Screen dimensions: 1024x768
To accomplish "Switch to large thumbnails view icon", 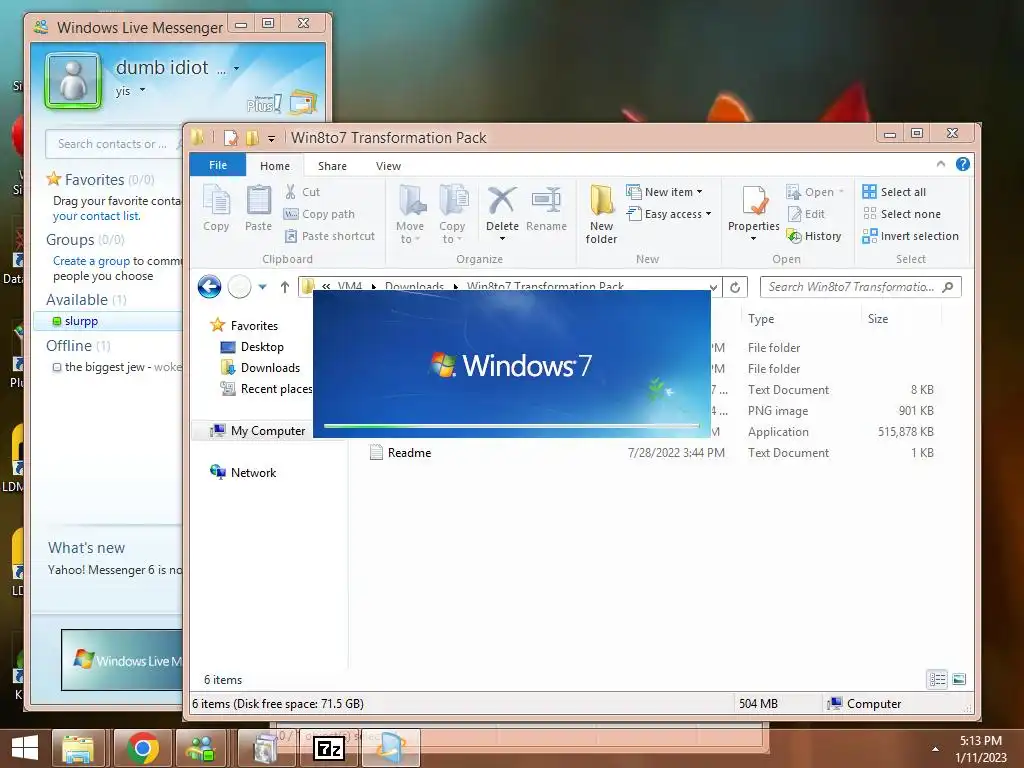I will 959,679.
